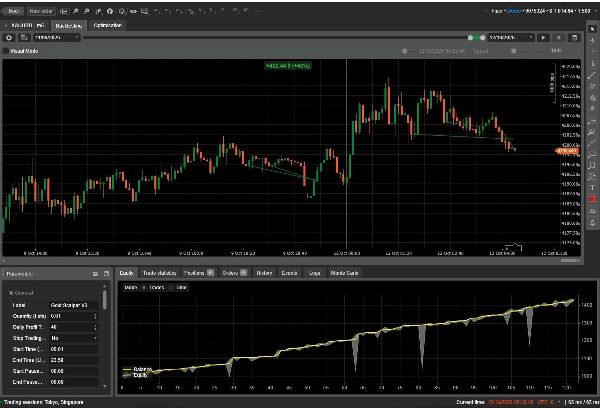Click the right date range slider handle
The image size is (600, 408).
[x=483, y=38]
